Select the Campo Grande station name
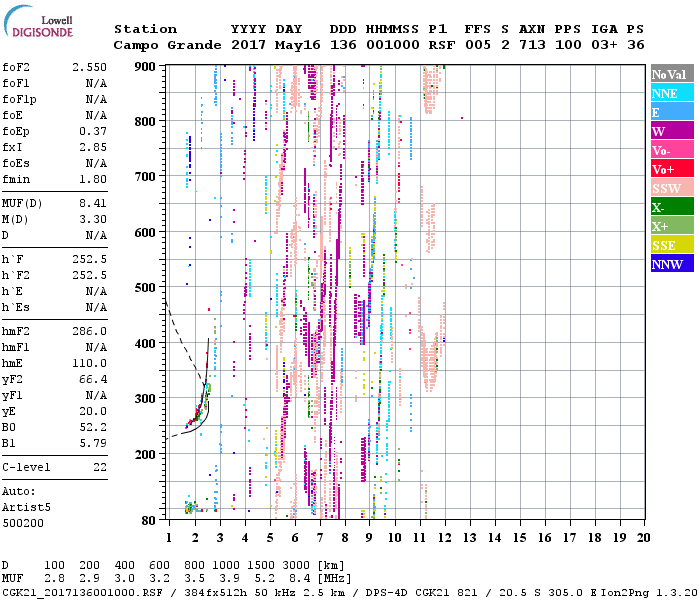Image resolution: width=700 pixels, height=600 pixels. [162, 45]
